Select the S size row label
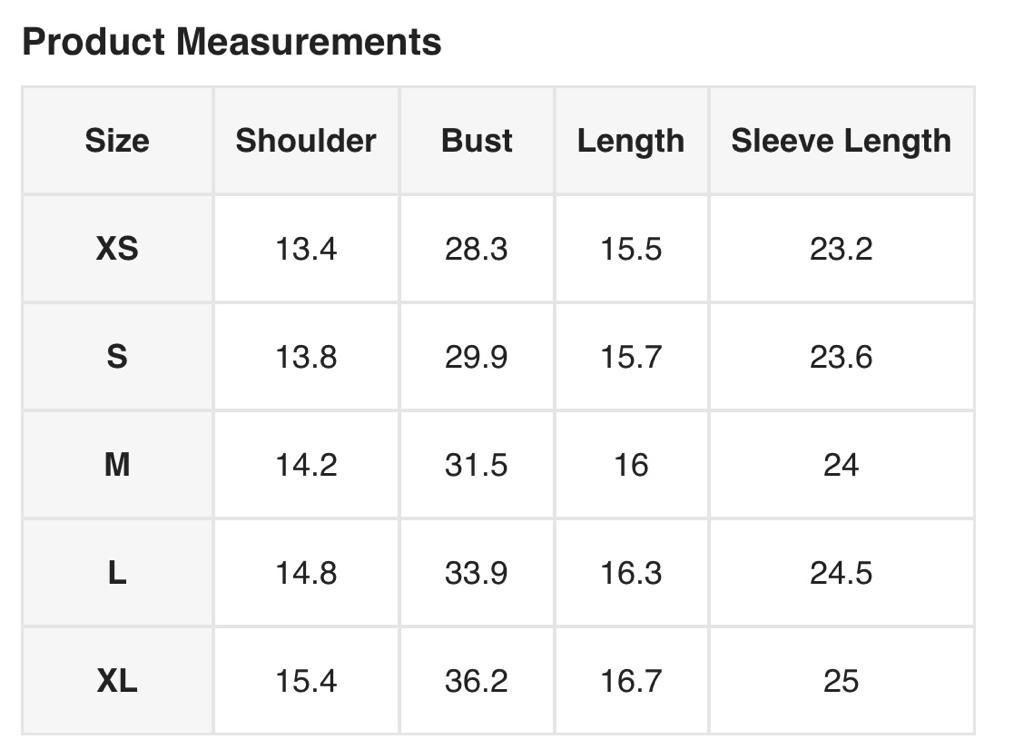Image resolution: width=1024 pixels, height=740 pixels. [117, 357]
